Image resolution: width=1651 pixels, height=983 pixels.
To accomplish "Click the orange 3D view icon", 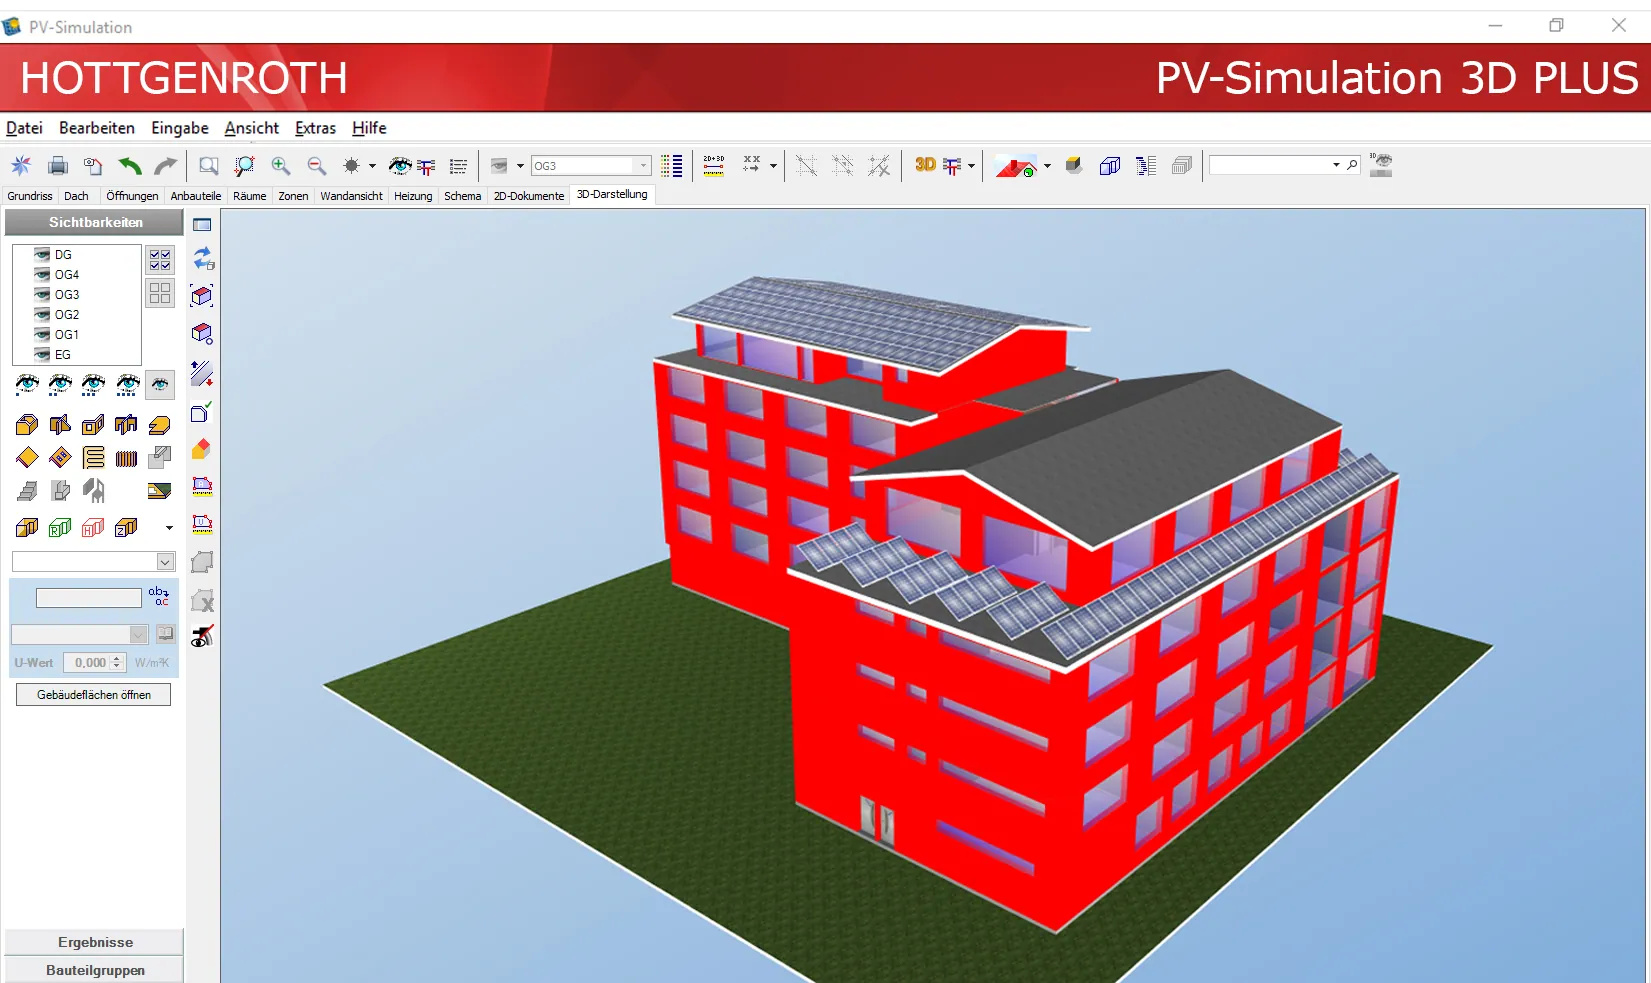I will [925, 165].
